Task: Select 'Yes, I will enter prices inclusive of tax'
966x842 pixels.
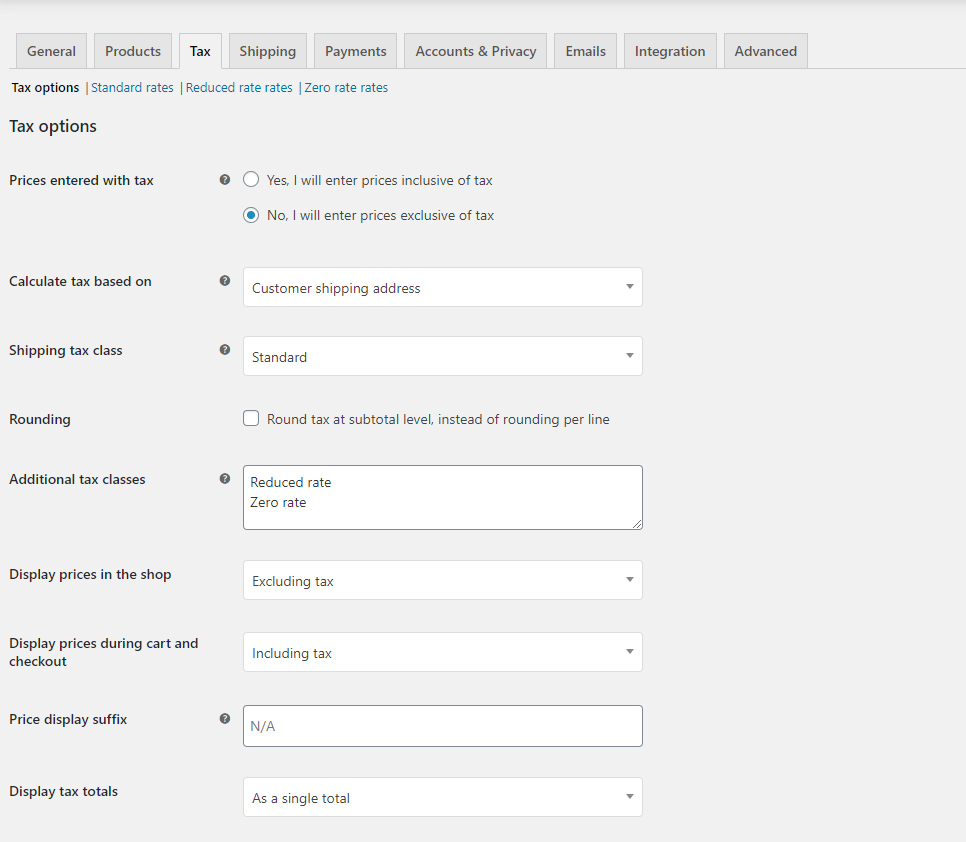Action: pyautogui.click(x=251, y=180)
